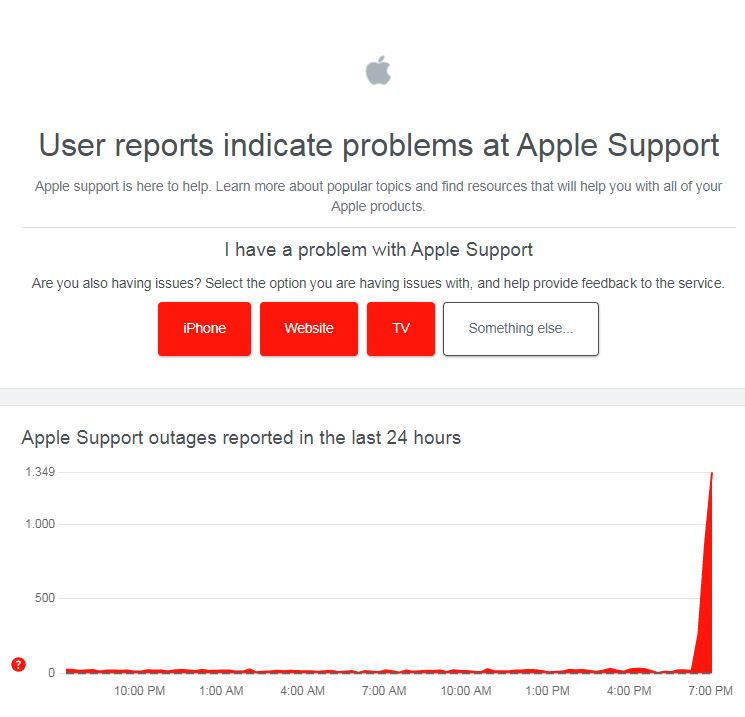Click the 1.349 maximum value on y-axis
The image size is (745, 717).
pos(40,472)
